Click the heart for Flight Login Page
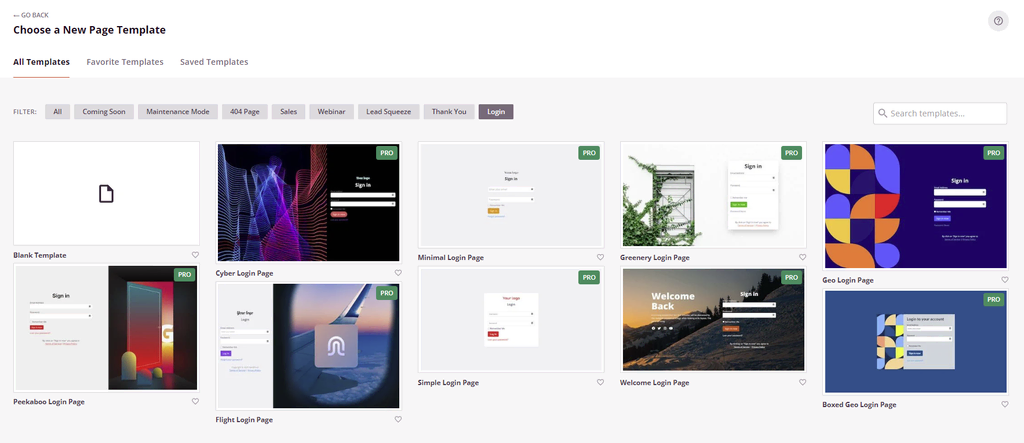The height and width of the screenshot is (443, 1024). [398, 419]
